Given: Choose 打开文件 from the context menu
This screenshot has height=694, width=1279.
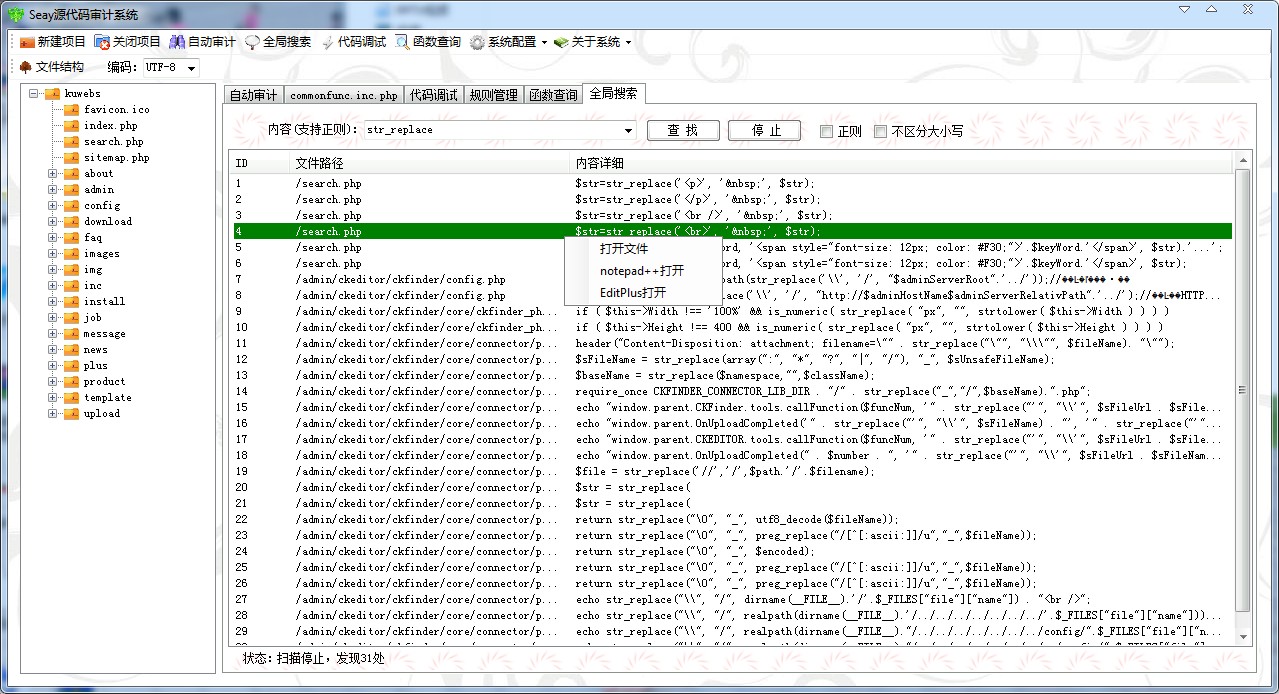Looking at the screenshot, I should [x=624, y=248].
